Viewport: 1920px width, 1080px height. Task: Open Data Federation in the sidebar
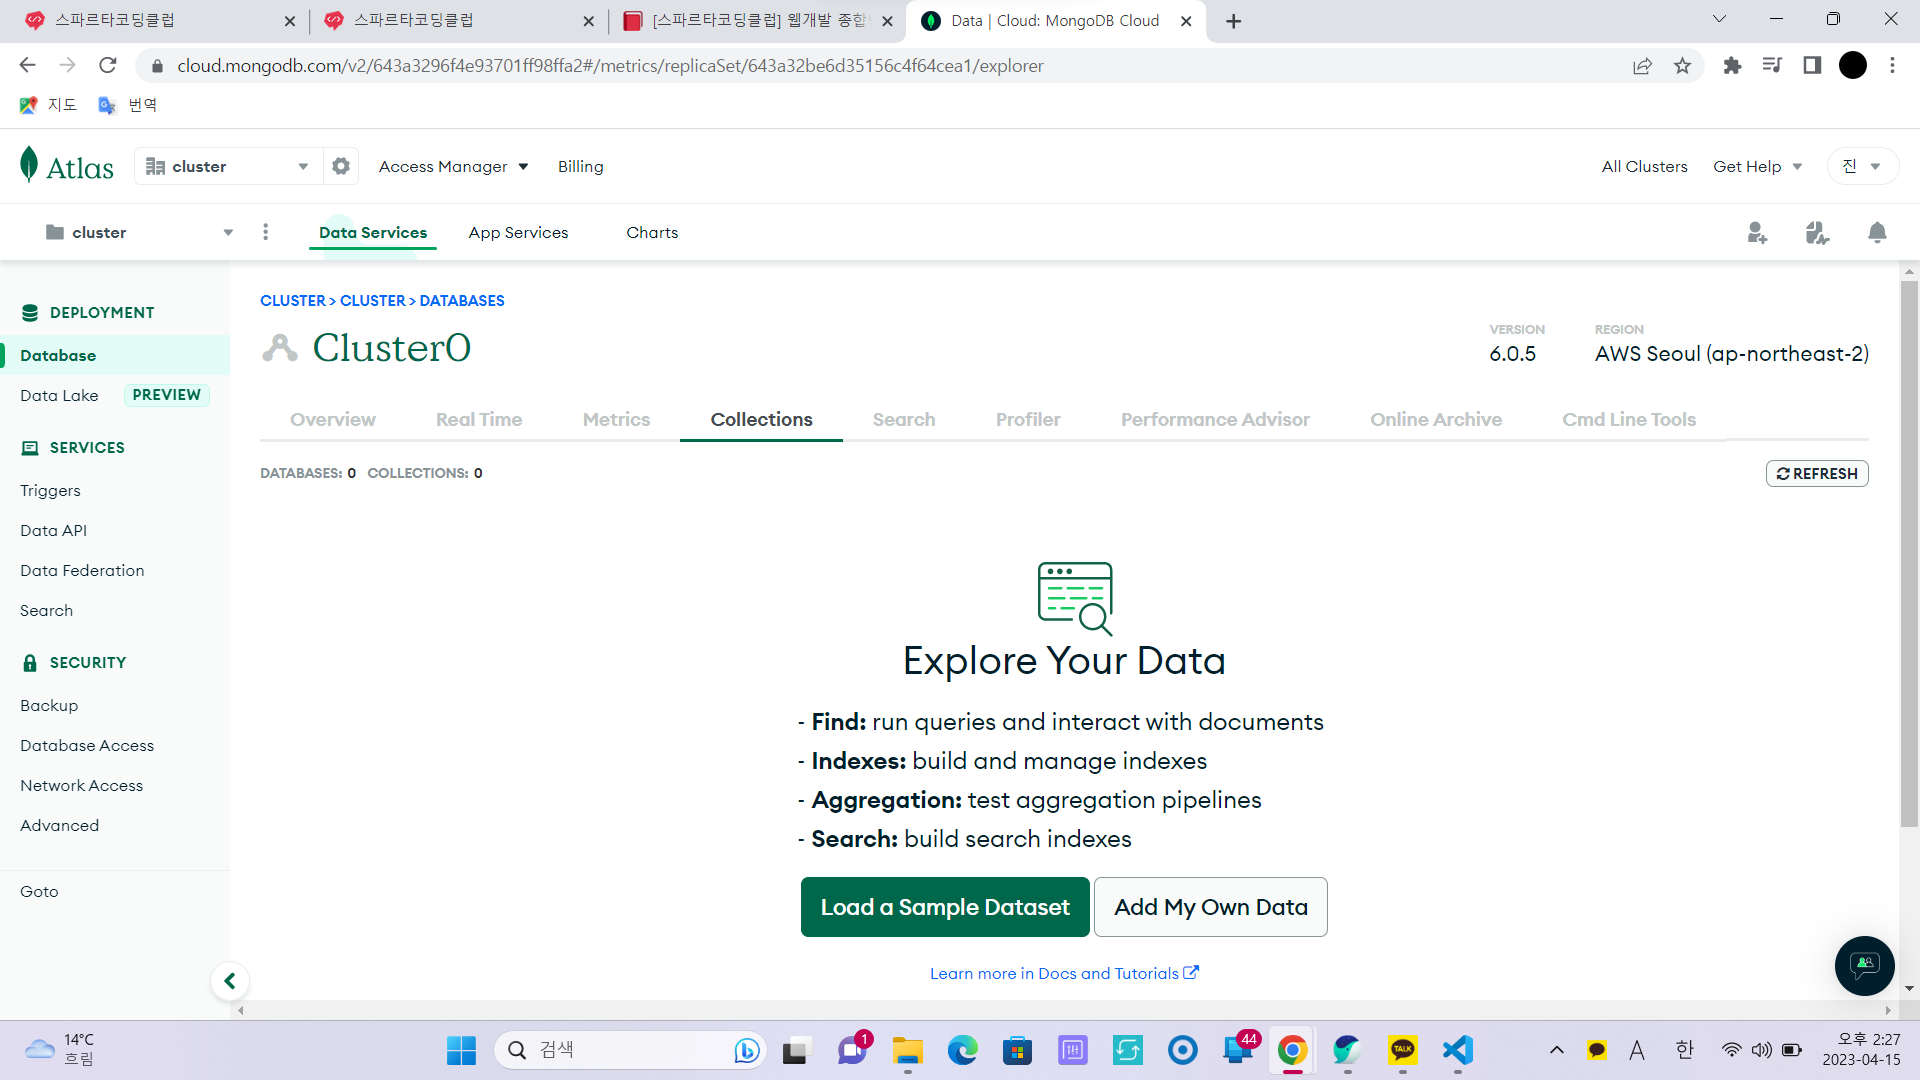[82, 570]
